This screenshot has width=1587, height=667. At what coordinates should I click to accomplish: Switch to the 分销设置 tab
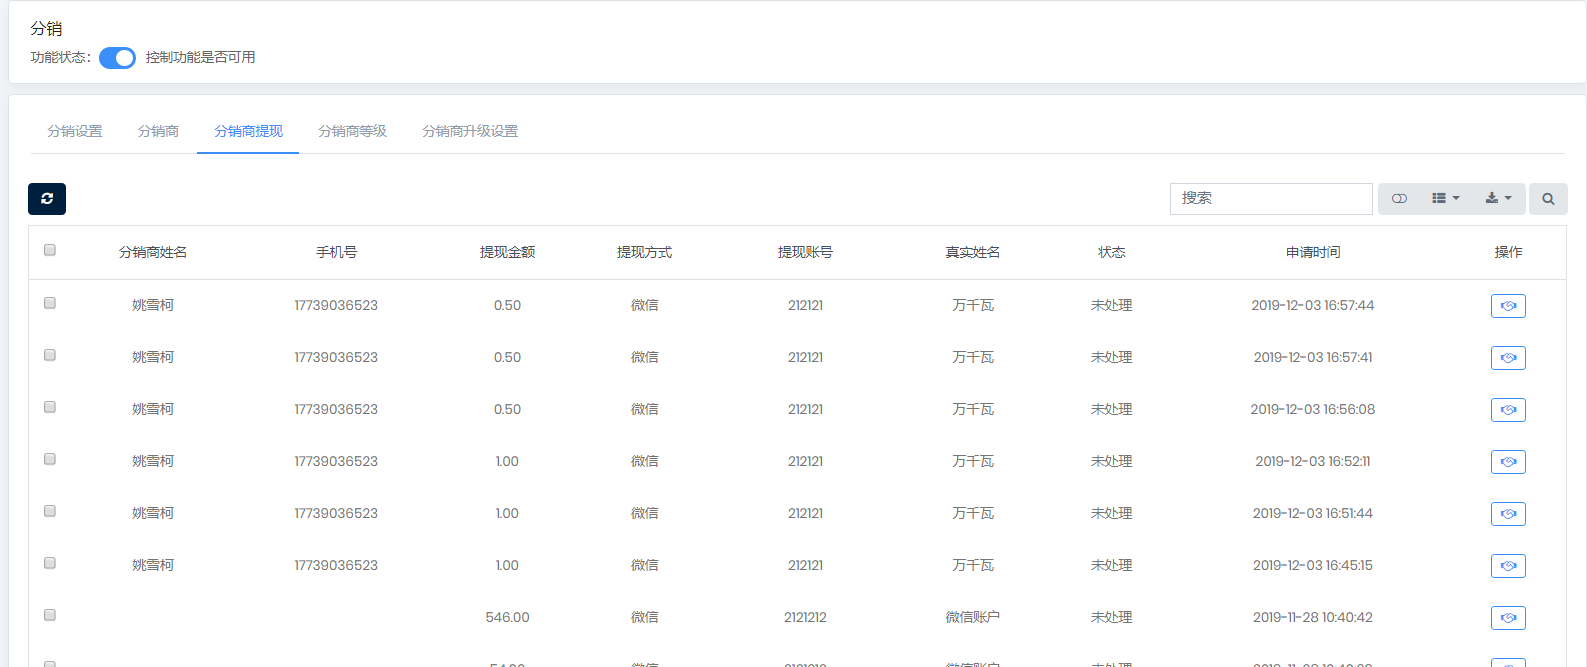coord(75,131)
